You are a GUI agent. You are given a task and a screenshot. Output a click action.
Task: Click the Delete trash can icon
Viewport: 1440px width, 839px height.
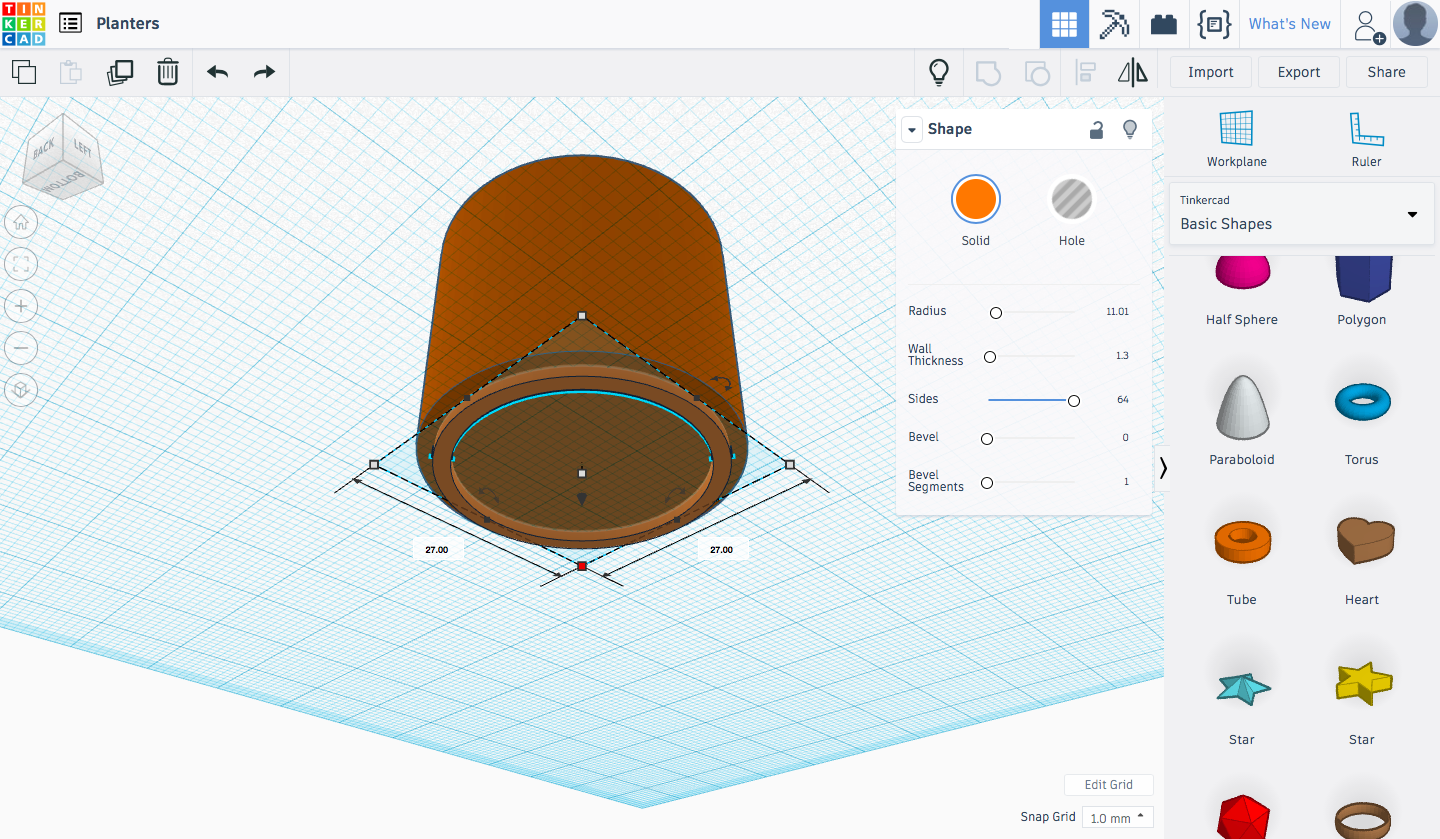[168, 72]
